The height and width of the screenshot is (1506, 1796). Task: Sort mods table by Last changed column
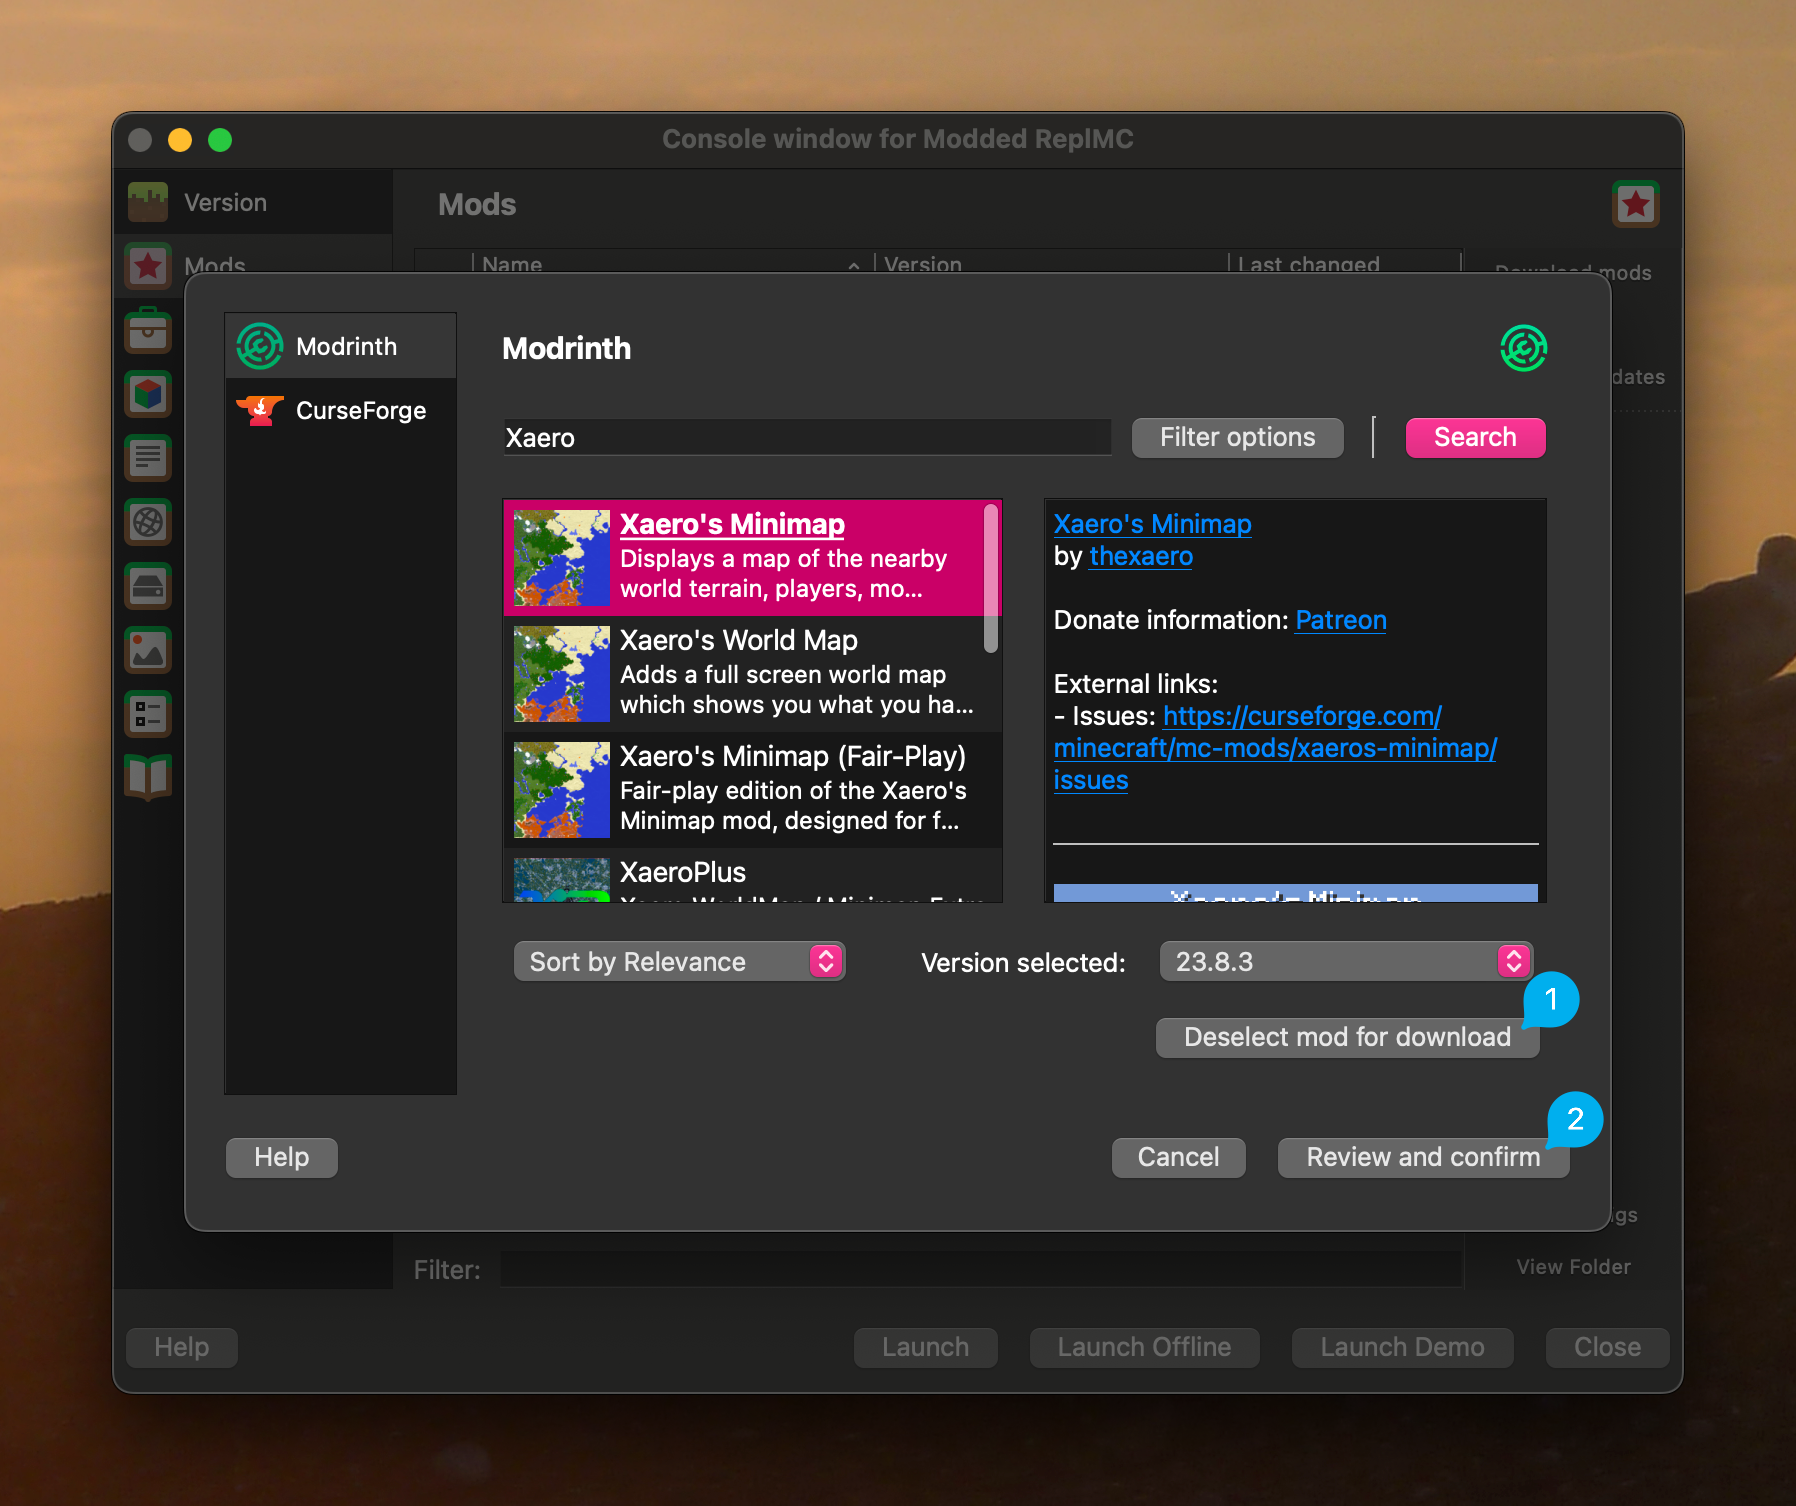[1344, 263]
